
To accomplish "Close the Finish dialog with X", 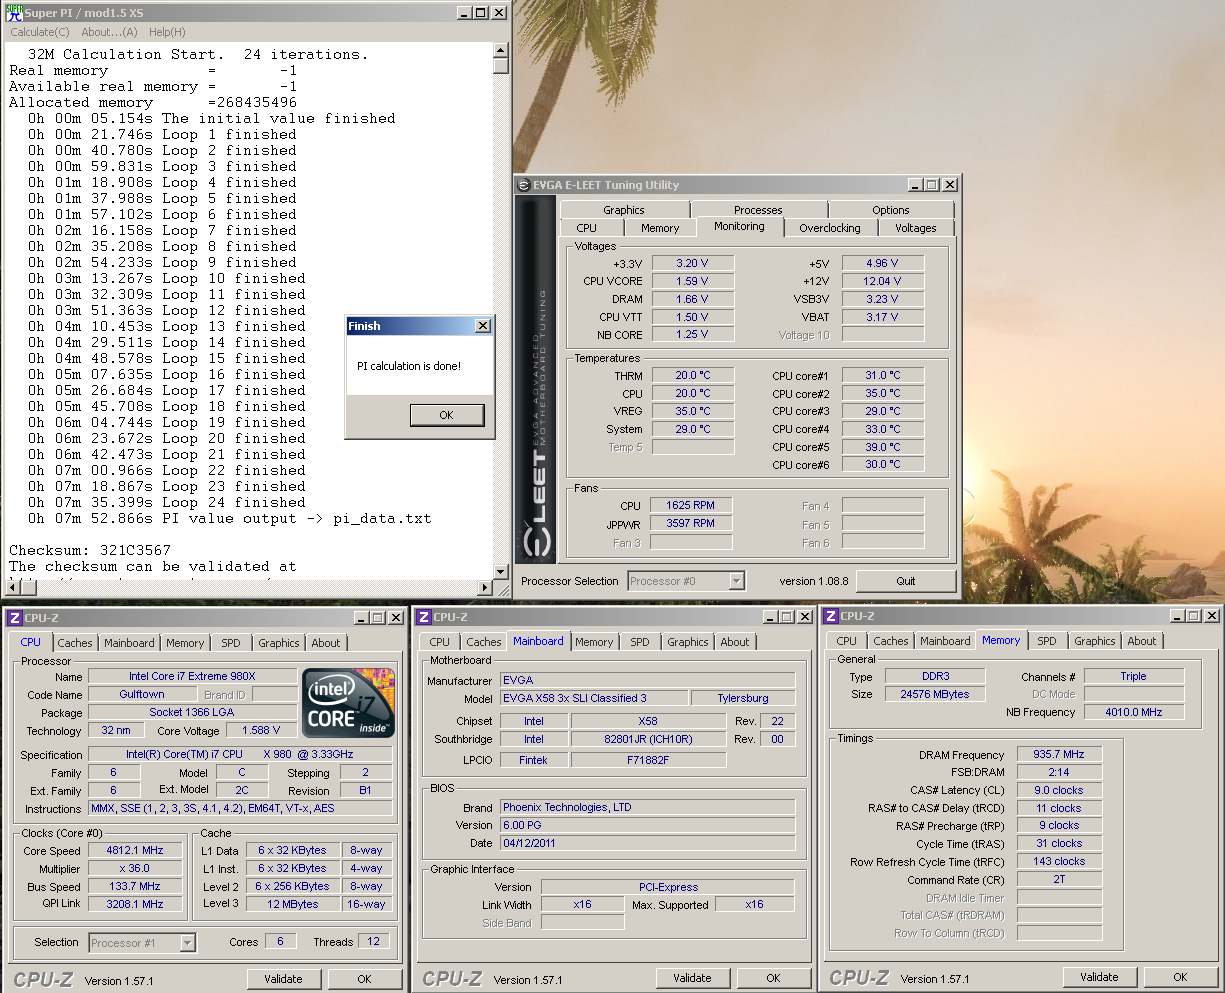I will point(483,326).
